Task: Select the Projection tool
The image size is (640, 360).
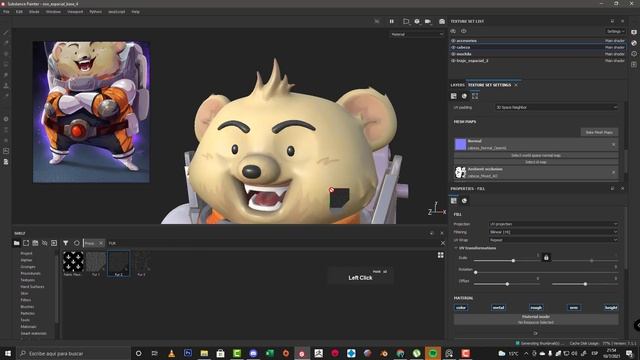Action: click(x=6, y=53)
